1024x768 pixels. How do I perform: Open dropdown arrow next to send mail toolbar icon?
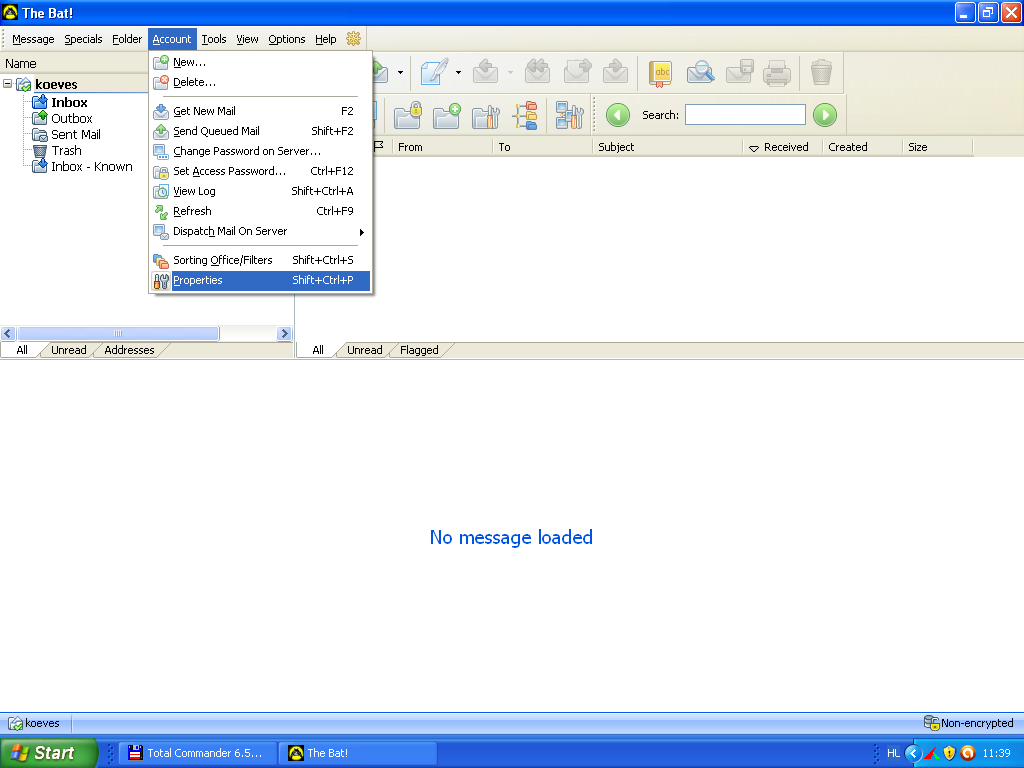coord(400,72)
